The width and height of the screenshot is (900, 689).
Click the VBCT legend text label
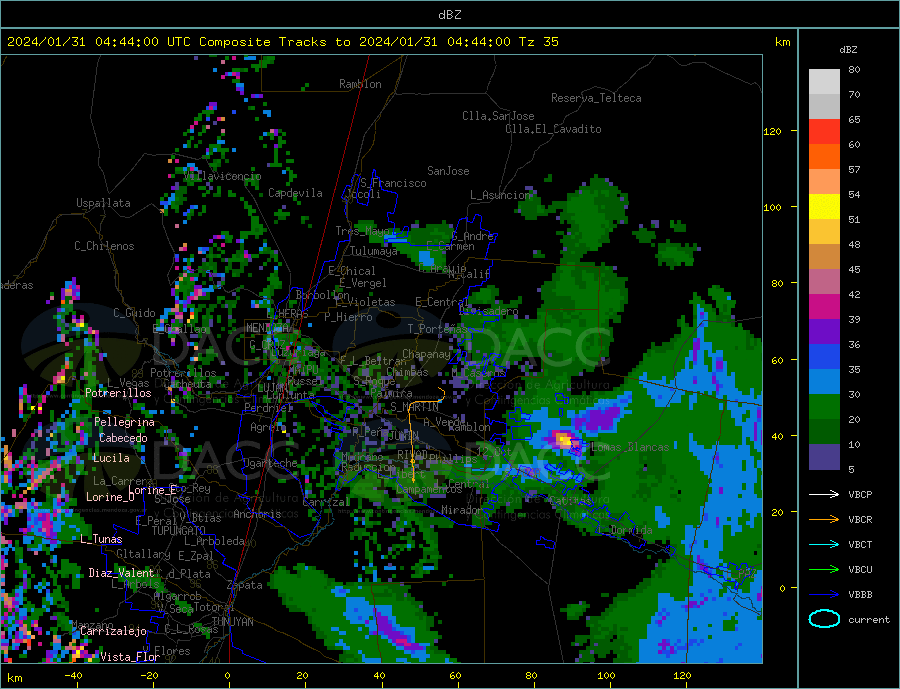coord(860,544)
